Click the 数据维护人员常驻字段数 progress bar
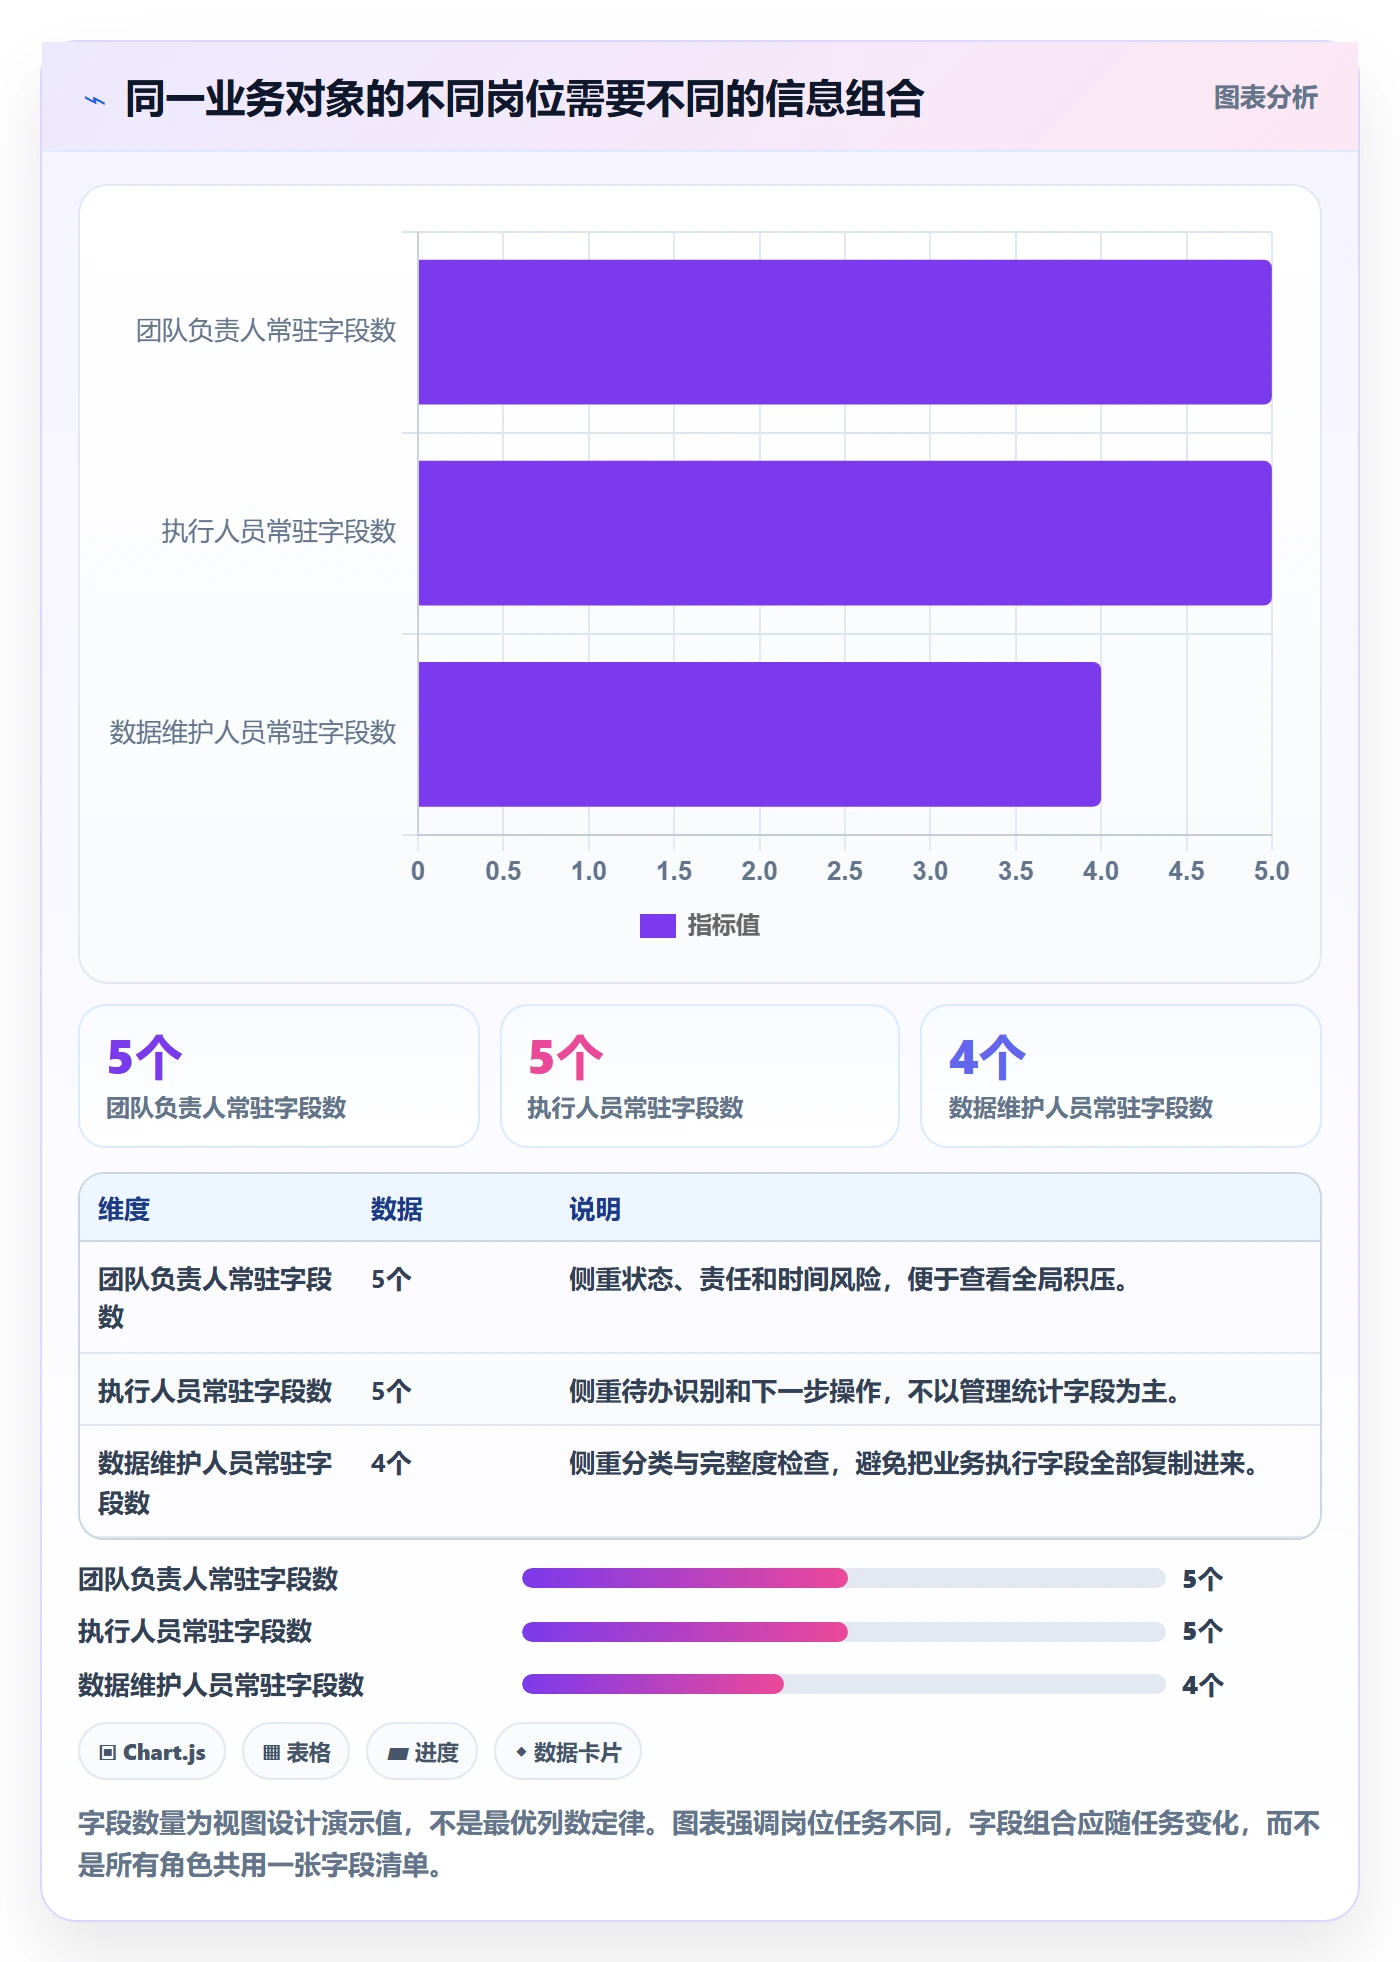Viewport: 1400px width, 1962px height. [x=843, y=1684]
